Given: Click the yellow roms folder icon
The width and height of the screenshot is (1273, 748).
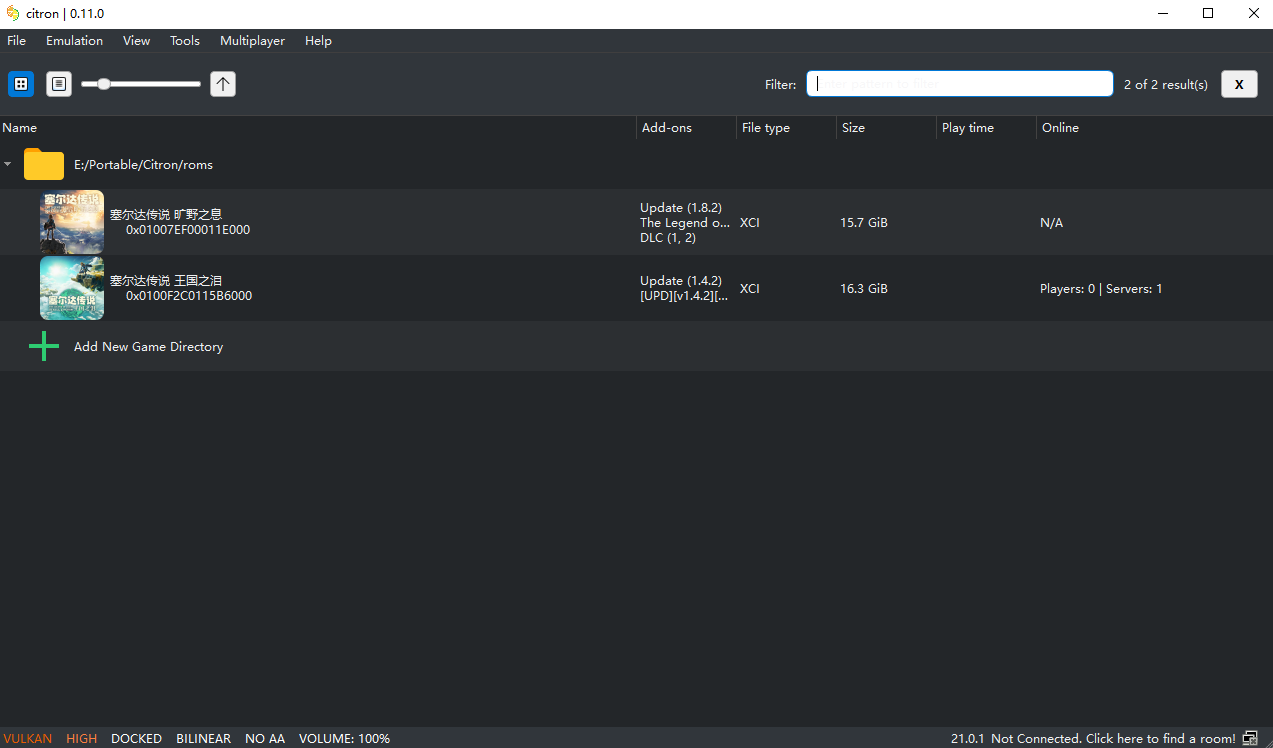Looking at the screenshot, I should [44, 164].
